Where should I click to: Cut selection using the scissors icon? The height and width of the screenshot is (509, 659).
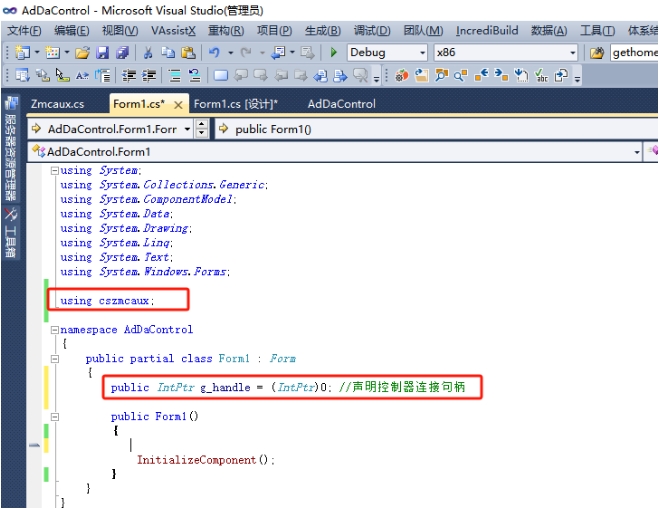(x=148, y=53)
